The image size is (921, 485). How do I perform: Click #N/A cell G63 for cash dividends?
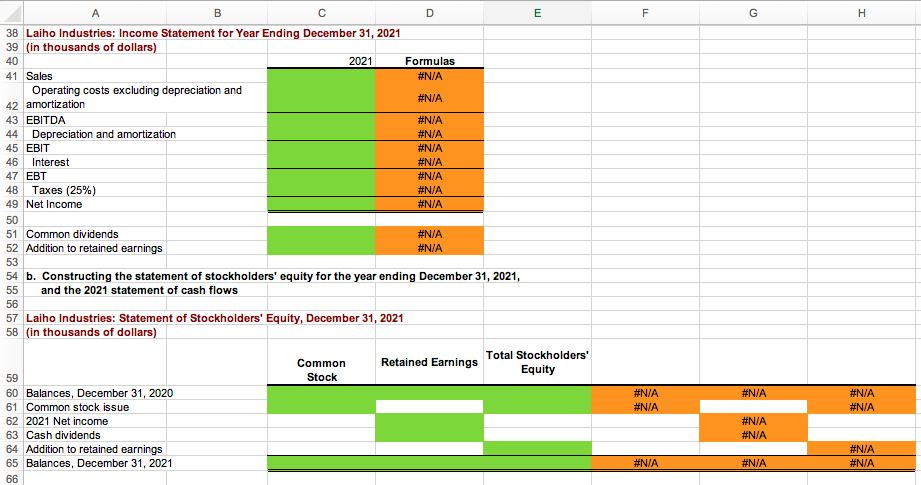(754, 435)
